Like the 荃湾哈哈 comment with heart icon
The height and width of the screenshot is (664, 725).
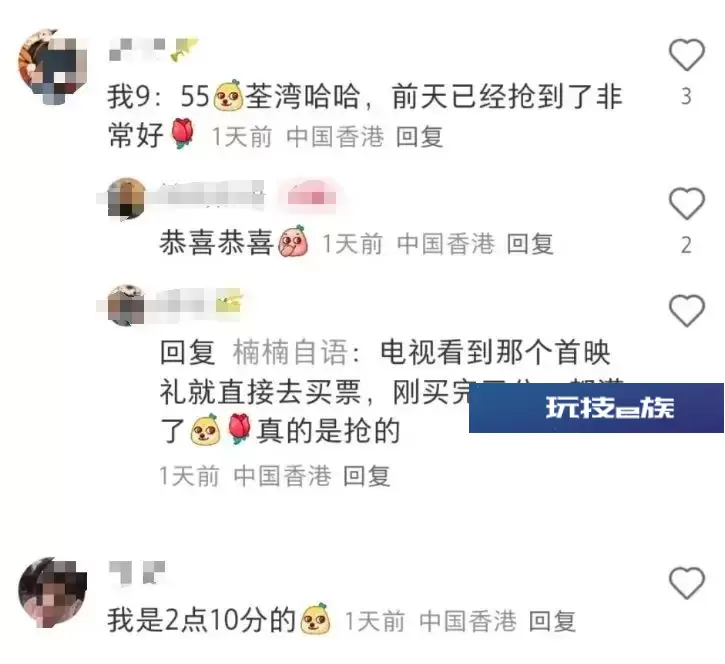point(687,55)
